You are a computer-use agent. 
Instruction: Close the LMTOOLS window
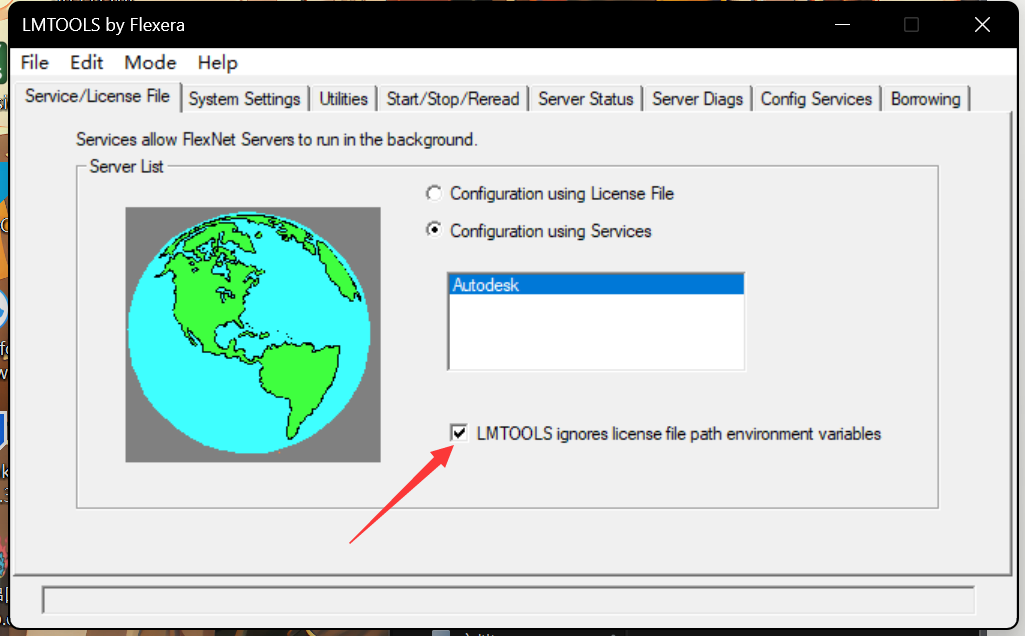(982, 25)
